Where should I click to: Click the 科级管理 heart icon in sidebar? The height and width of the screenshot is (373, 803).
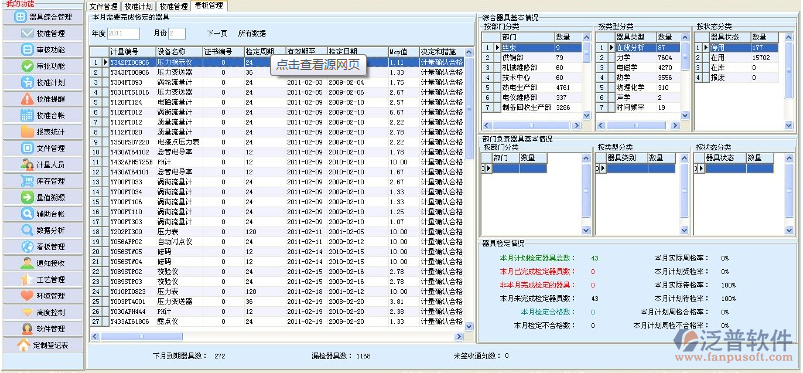(x=27, y=296)
